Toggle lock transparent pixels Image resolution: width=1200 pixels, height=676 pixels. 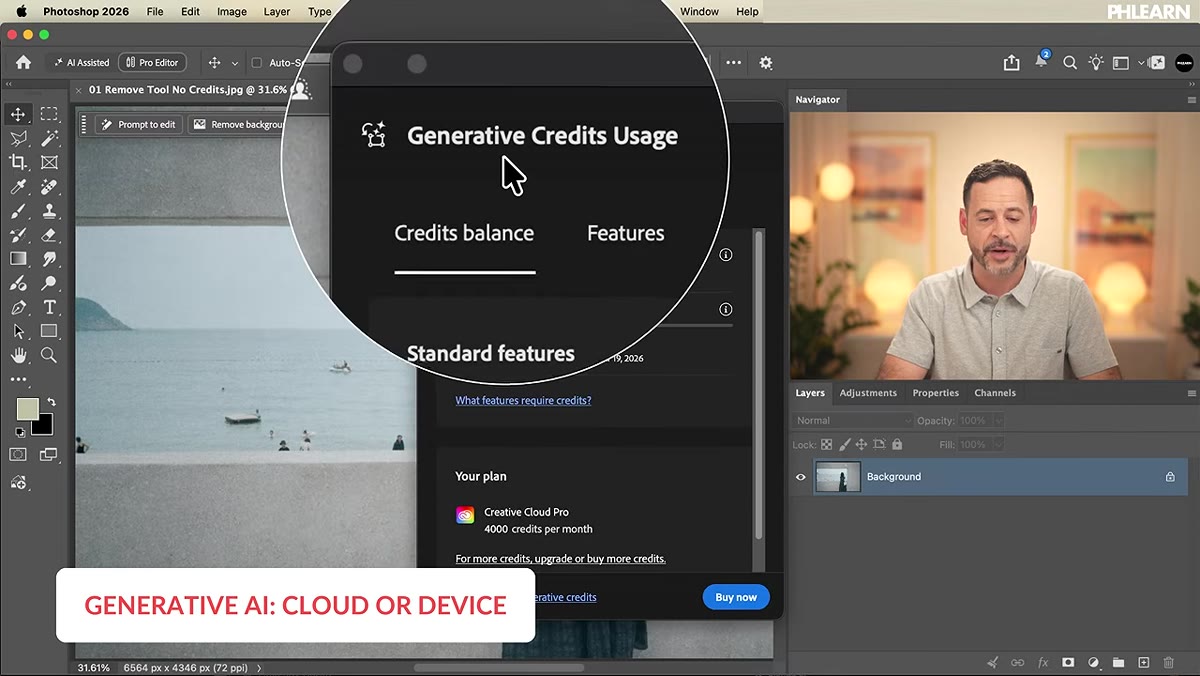pos(827,444)
